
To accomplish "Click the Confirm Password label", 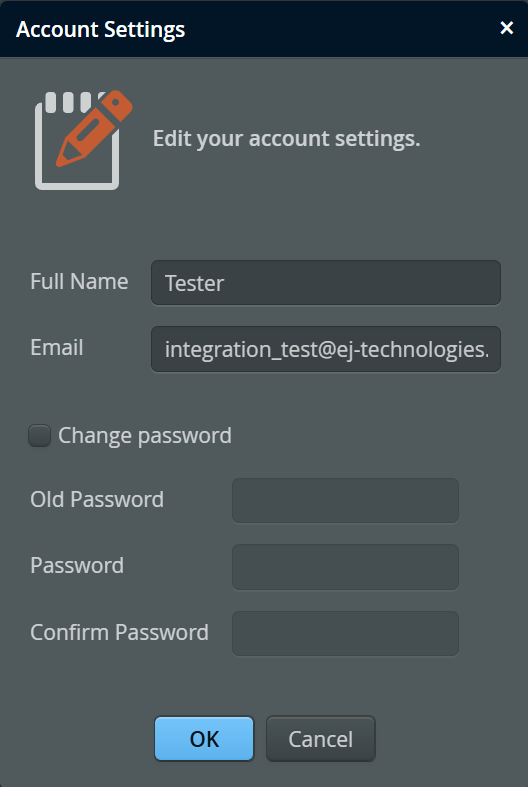I will click(119, 632).
